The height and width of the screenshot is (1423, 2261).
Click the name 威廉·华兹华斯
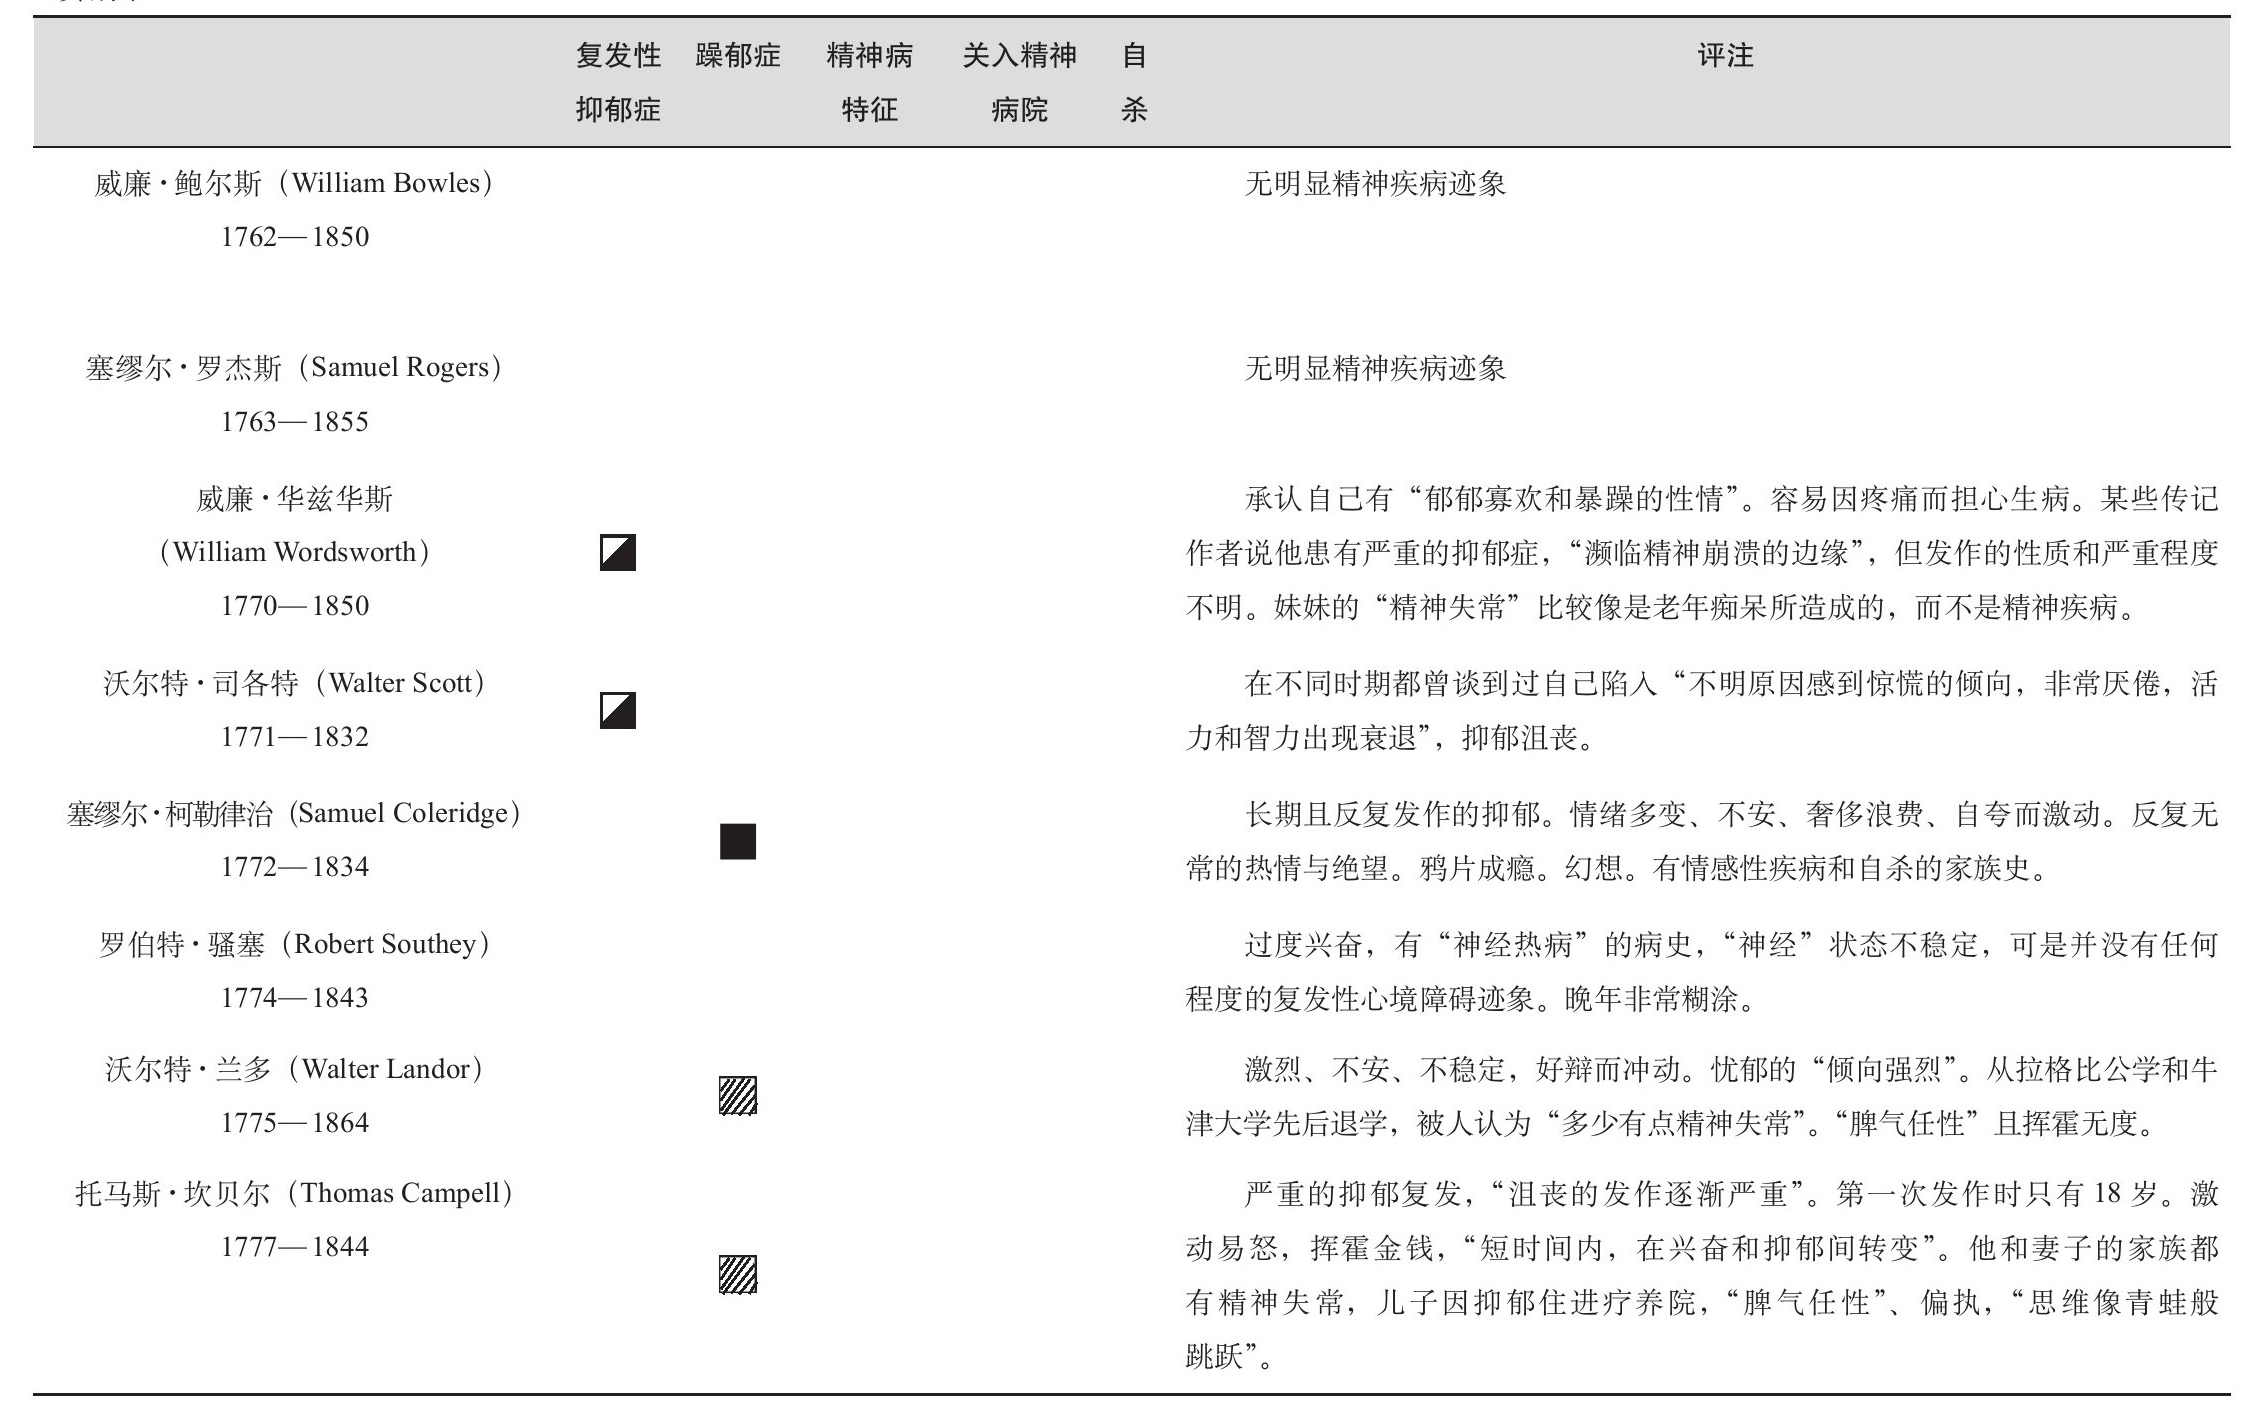294,499
